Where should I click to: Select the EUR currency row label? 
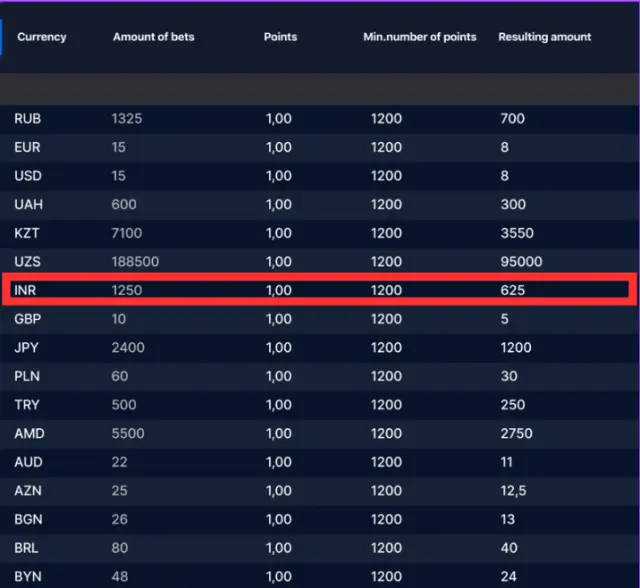(x=27, y=148)
